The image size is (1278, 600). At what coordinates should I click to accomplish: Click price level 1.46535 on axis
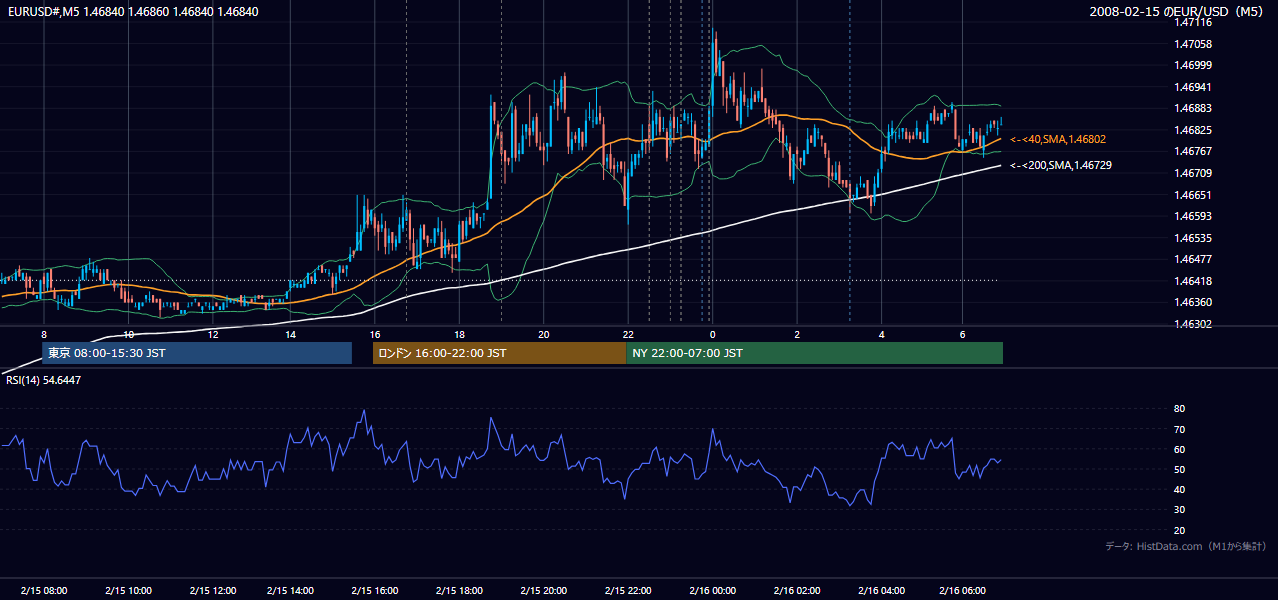tap(1193, 238)
